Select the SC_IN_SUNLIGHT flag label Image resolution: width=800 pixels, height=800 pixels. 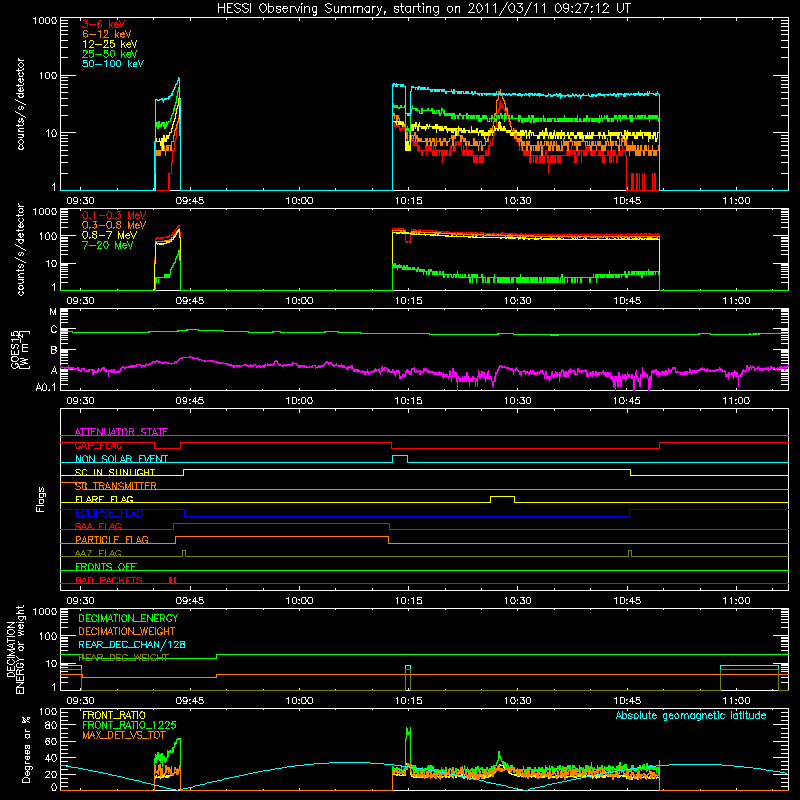pyautogui.click(x=115, y=472)
